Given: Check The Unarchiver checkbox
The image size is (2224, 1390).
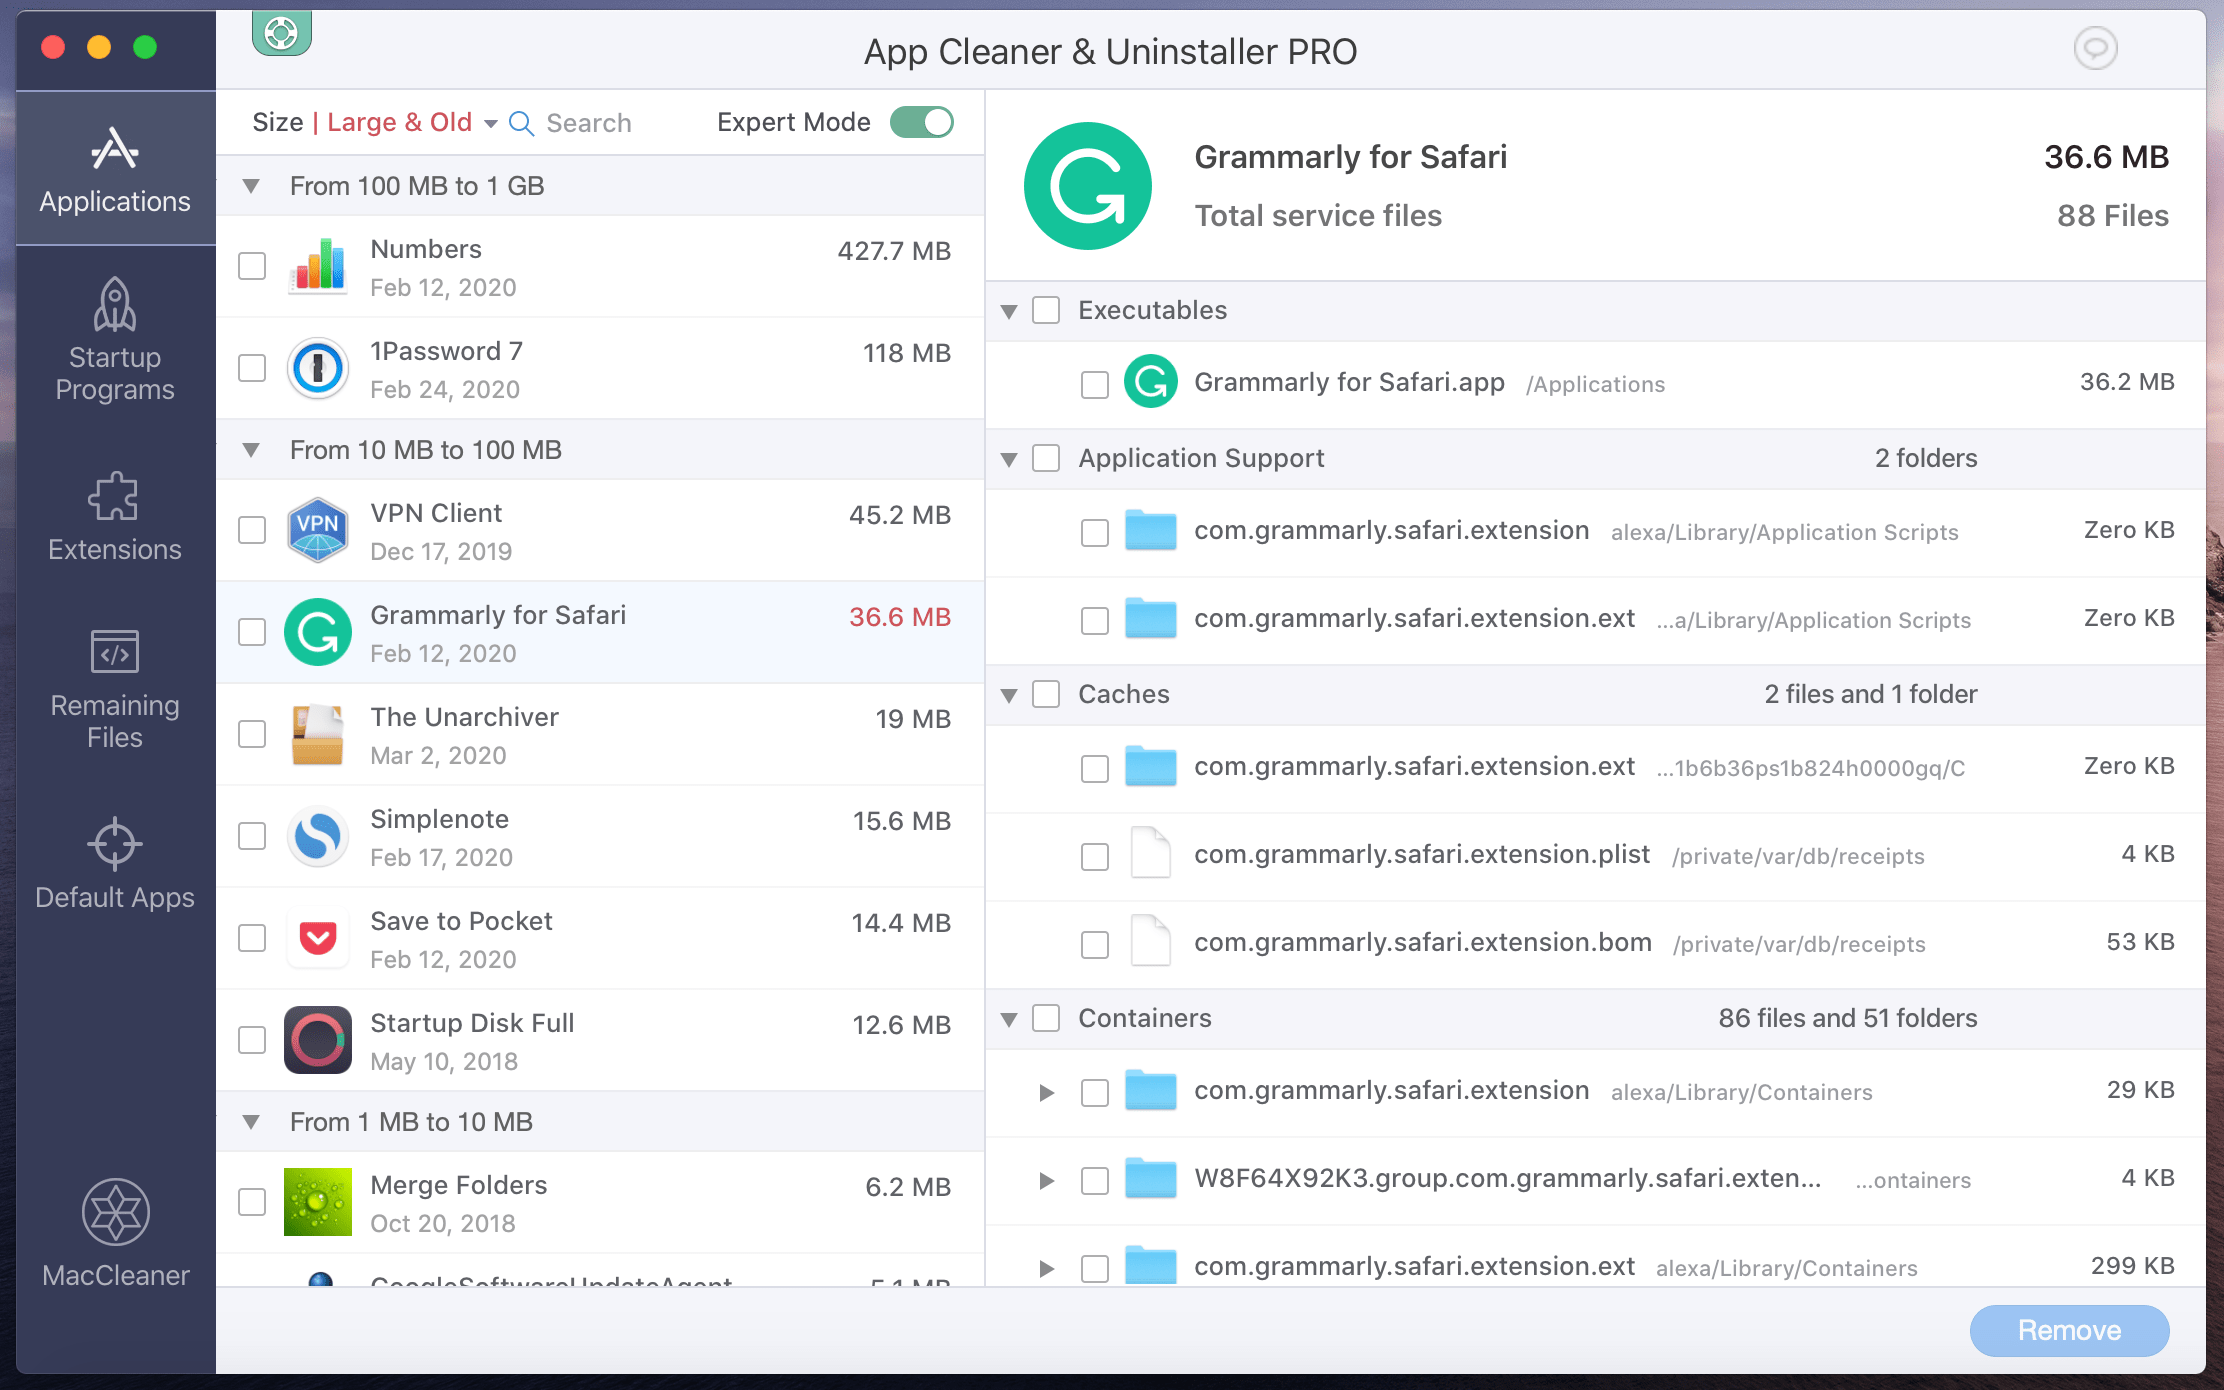Looking at the screenshot, I should tap(252, 734).
